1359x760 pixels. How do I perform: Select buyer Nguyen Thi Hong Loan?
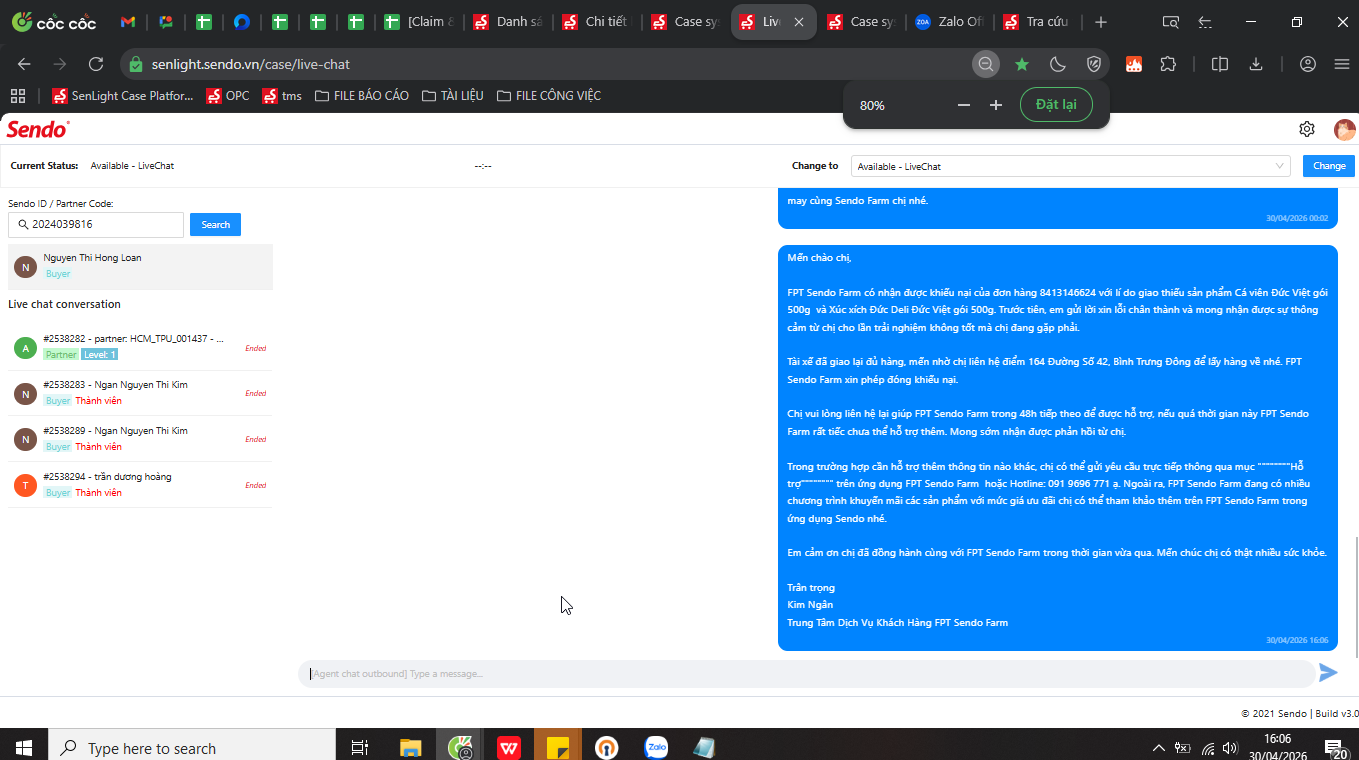click(140, 266)
